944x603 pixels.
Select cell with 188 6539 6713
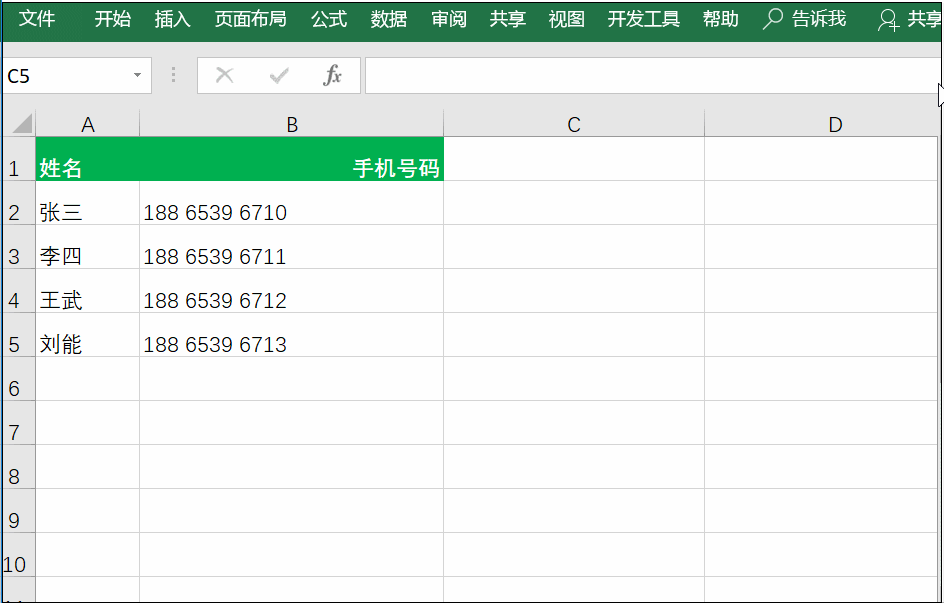292,335
